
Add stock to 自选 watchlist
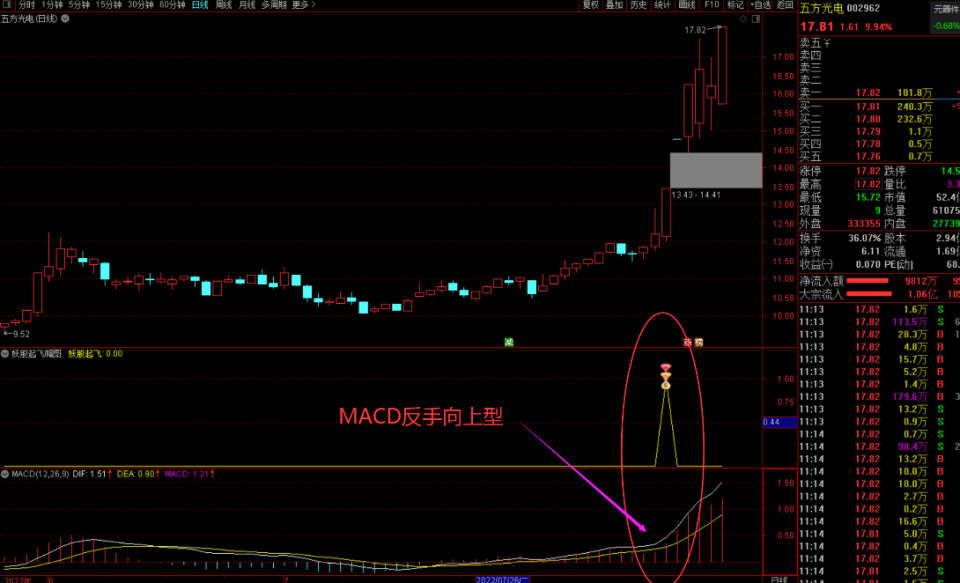(761, 5)
